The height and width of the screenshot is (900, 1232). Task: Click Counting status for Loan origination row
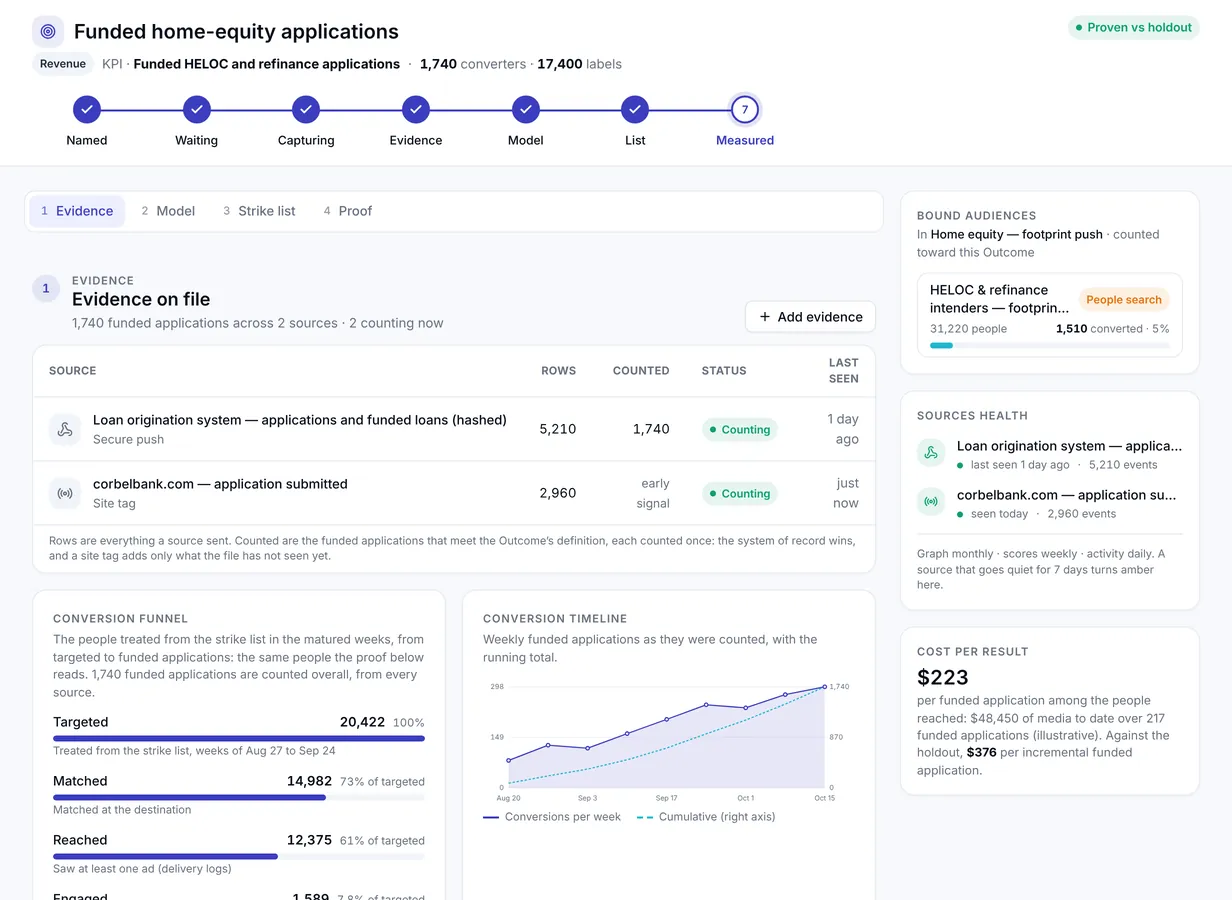pyautogui.click(x=740, y=429)
